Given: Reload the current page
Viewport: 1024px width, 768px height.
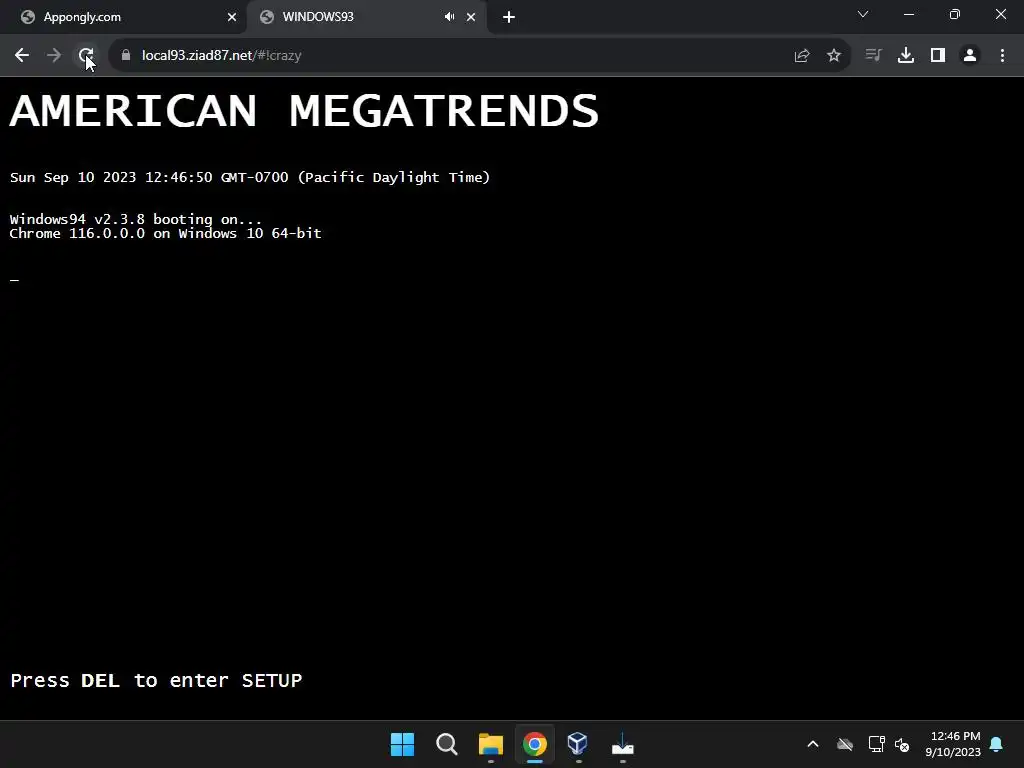Looking at the screenshot, I should tap(86, 56).
